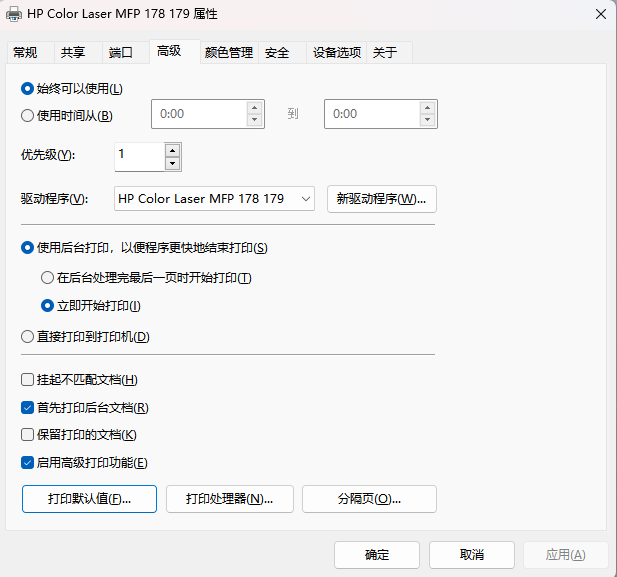This screenshot has height=577, width=617.
Task: Click the 新驱动程序 button
Action: tap(382, 199)
